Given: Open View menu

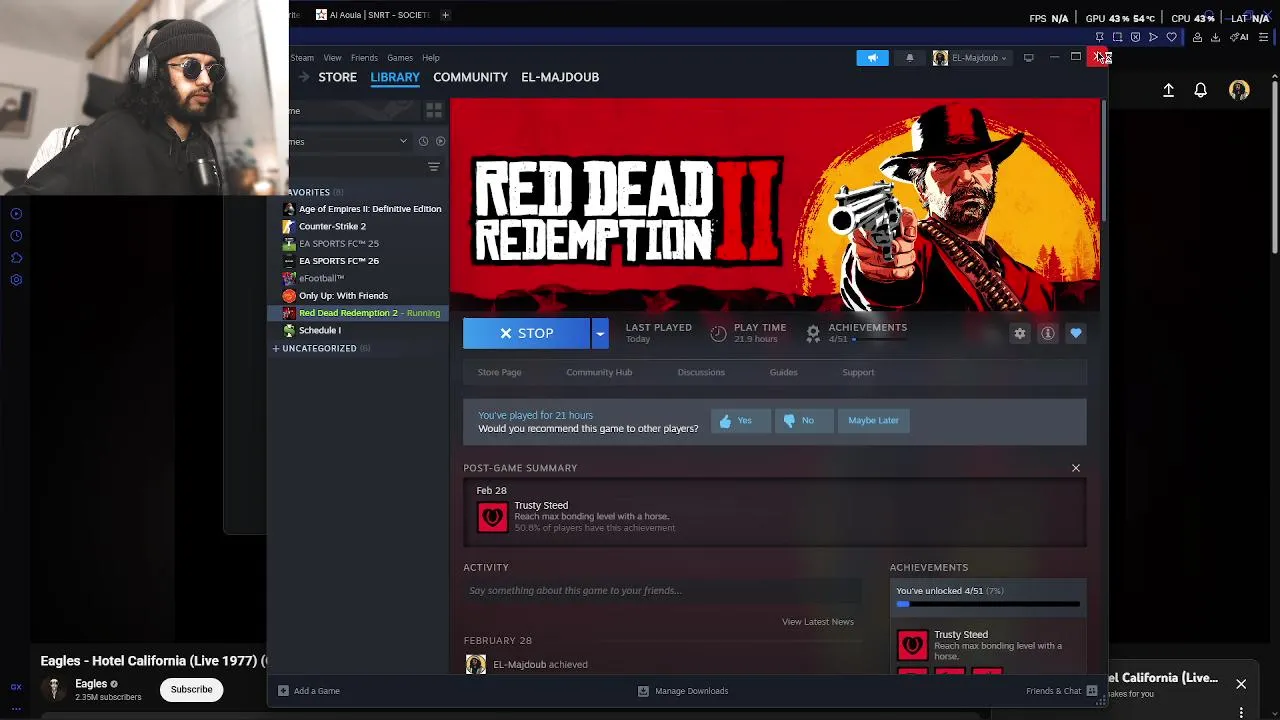Looking at the screenshot, I should coord(332,58).
